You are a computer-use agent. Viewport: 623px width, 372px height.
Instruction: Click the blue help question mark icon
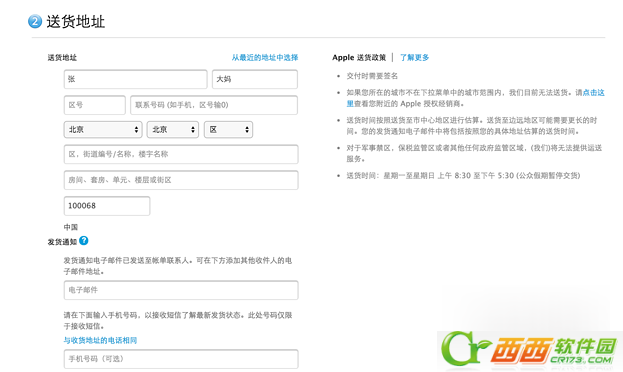[83, 240]
